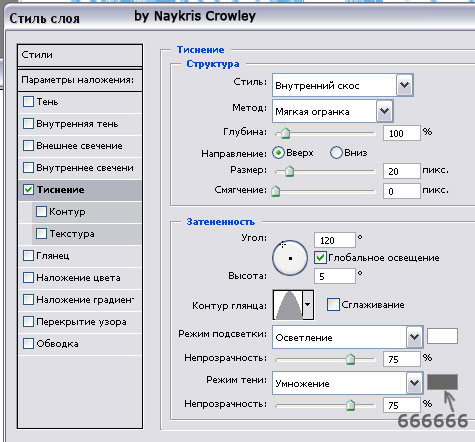Enable the Наложение цвета checkbox

tap(28, 277)
